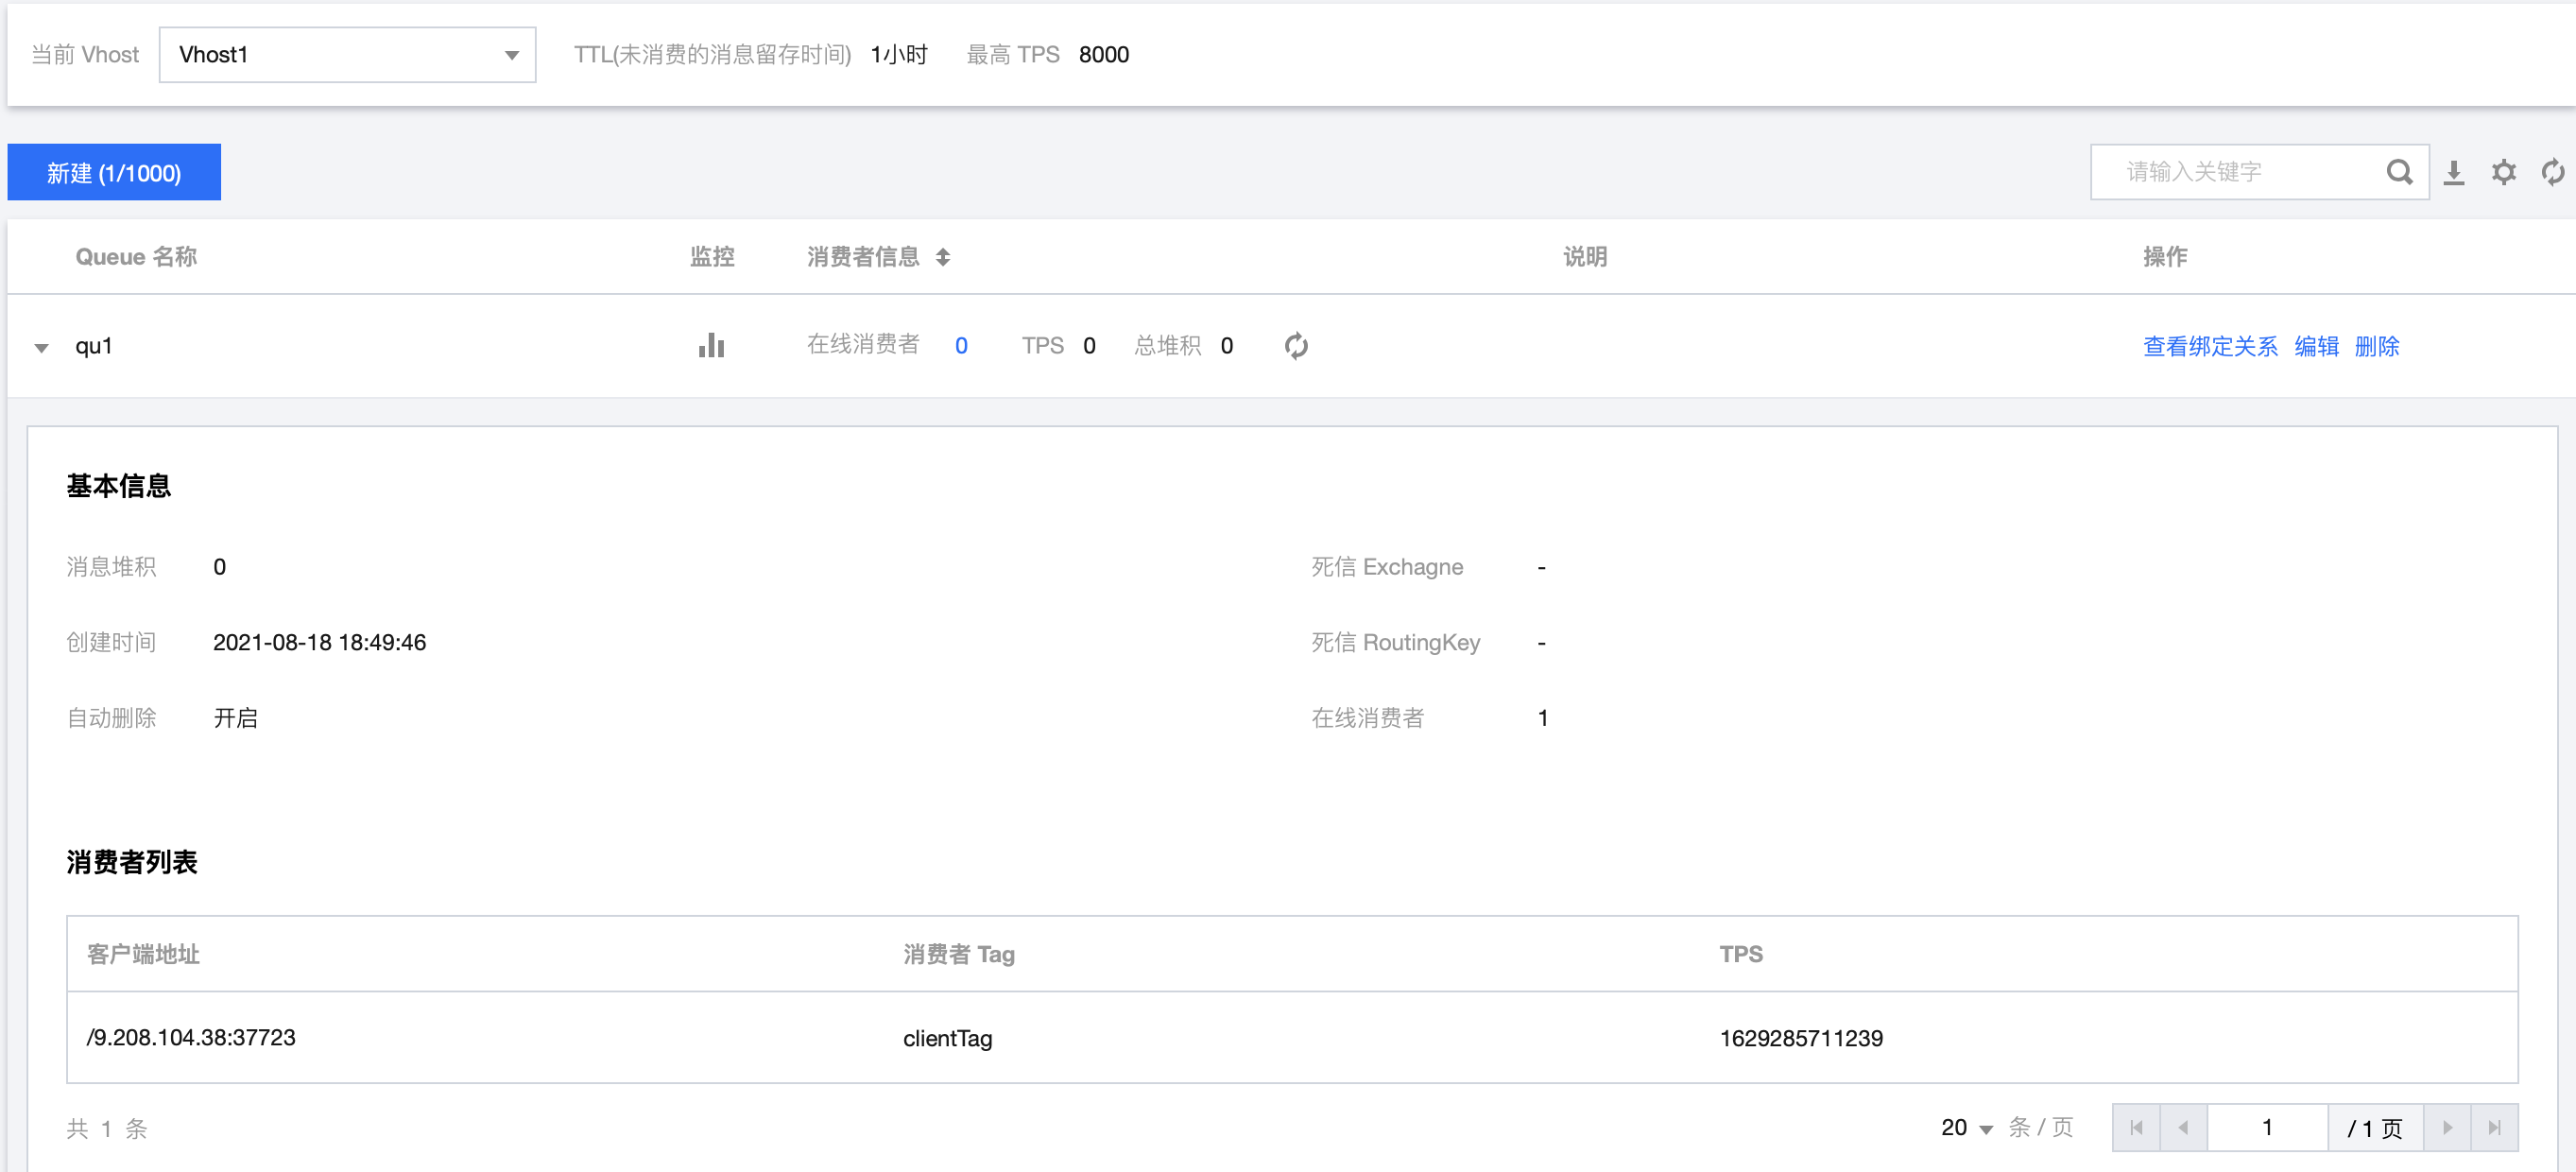Click next page arrow in pagination
2576x1172 pixels.
(x=2449, y=1127)
